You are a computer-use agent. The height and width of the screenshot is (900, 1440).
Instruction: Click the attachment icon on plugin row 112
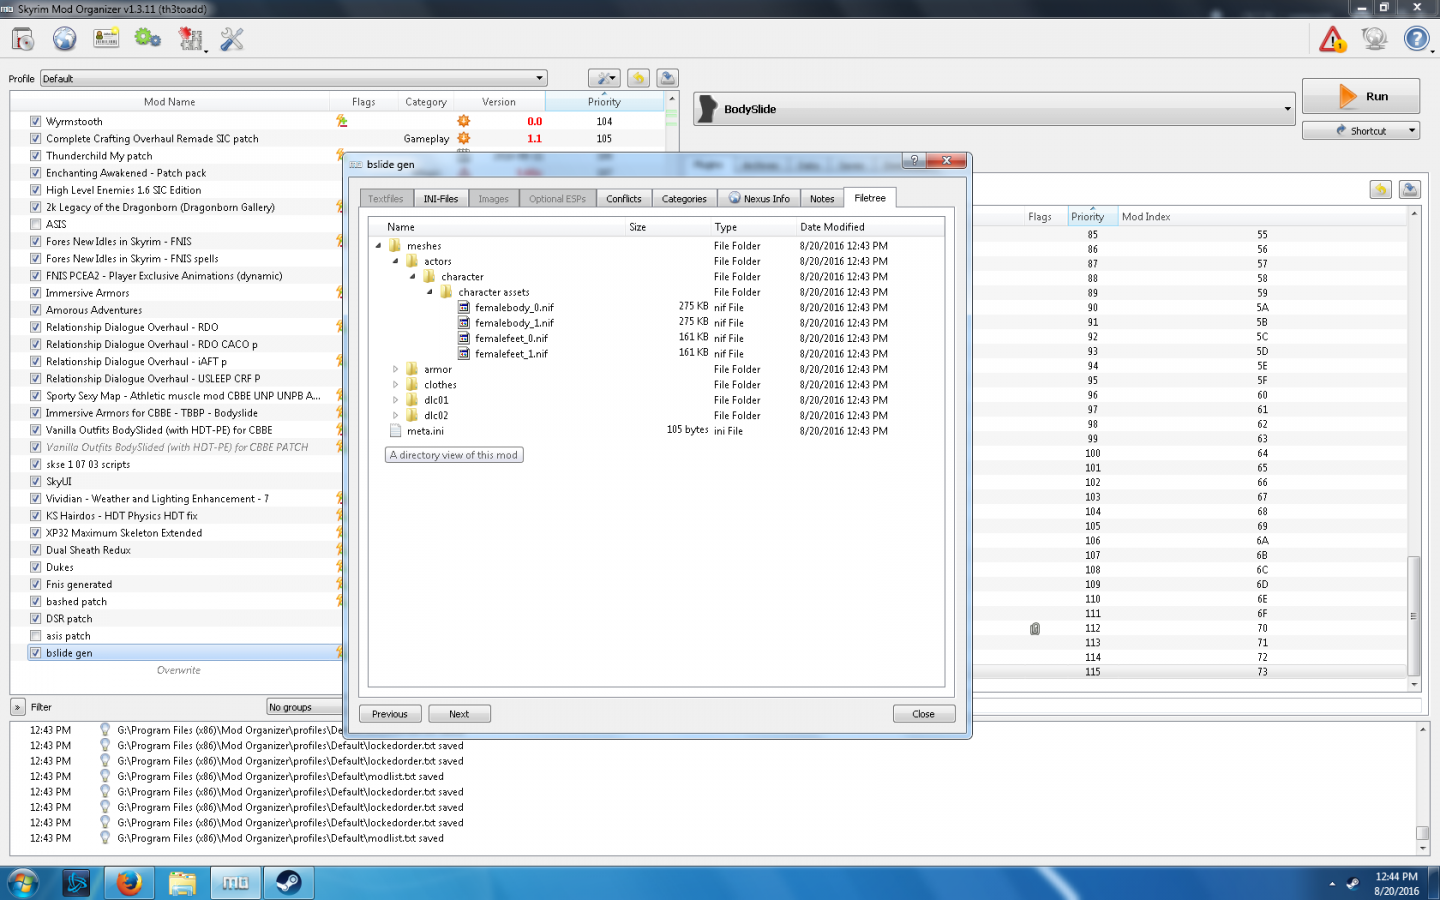pyautogui.click(x=1035, y=629)
